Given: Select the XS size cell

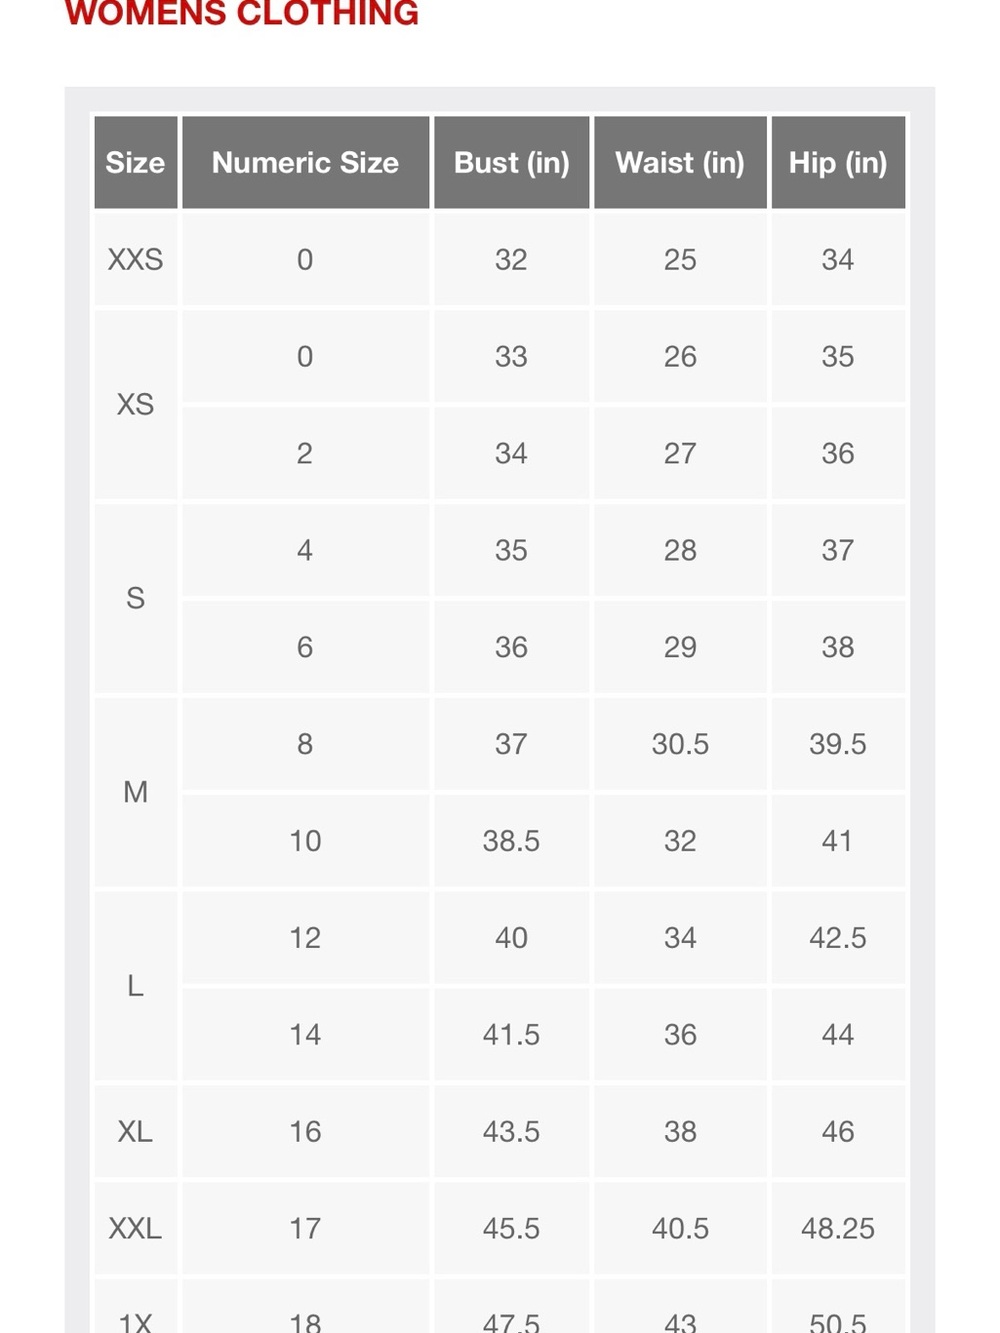Looking at the screenshot, I should click(136, 404).
